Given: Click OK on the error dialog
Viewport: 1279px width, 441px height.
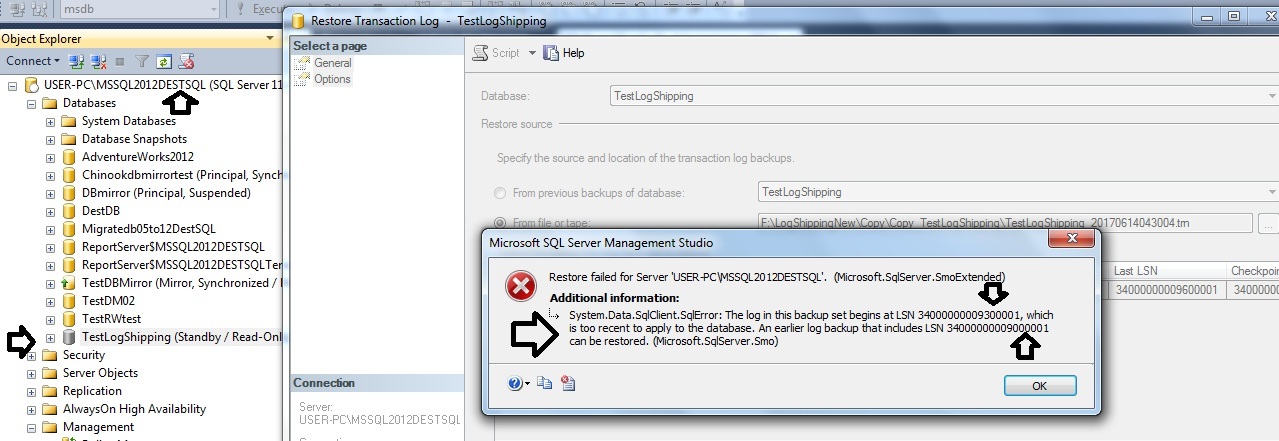Looking at the screenshot, I should pyautogui.click(x=1040, y=386).
